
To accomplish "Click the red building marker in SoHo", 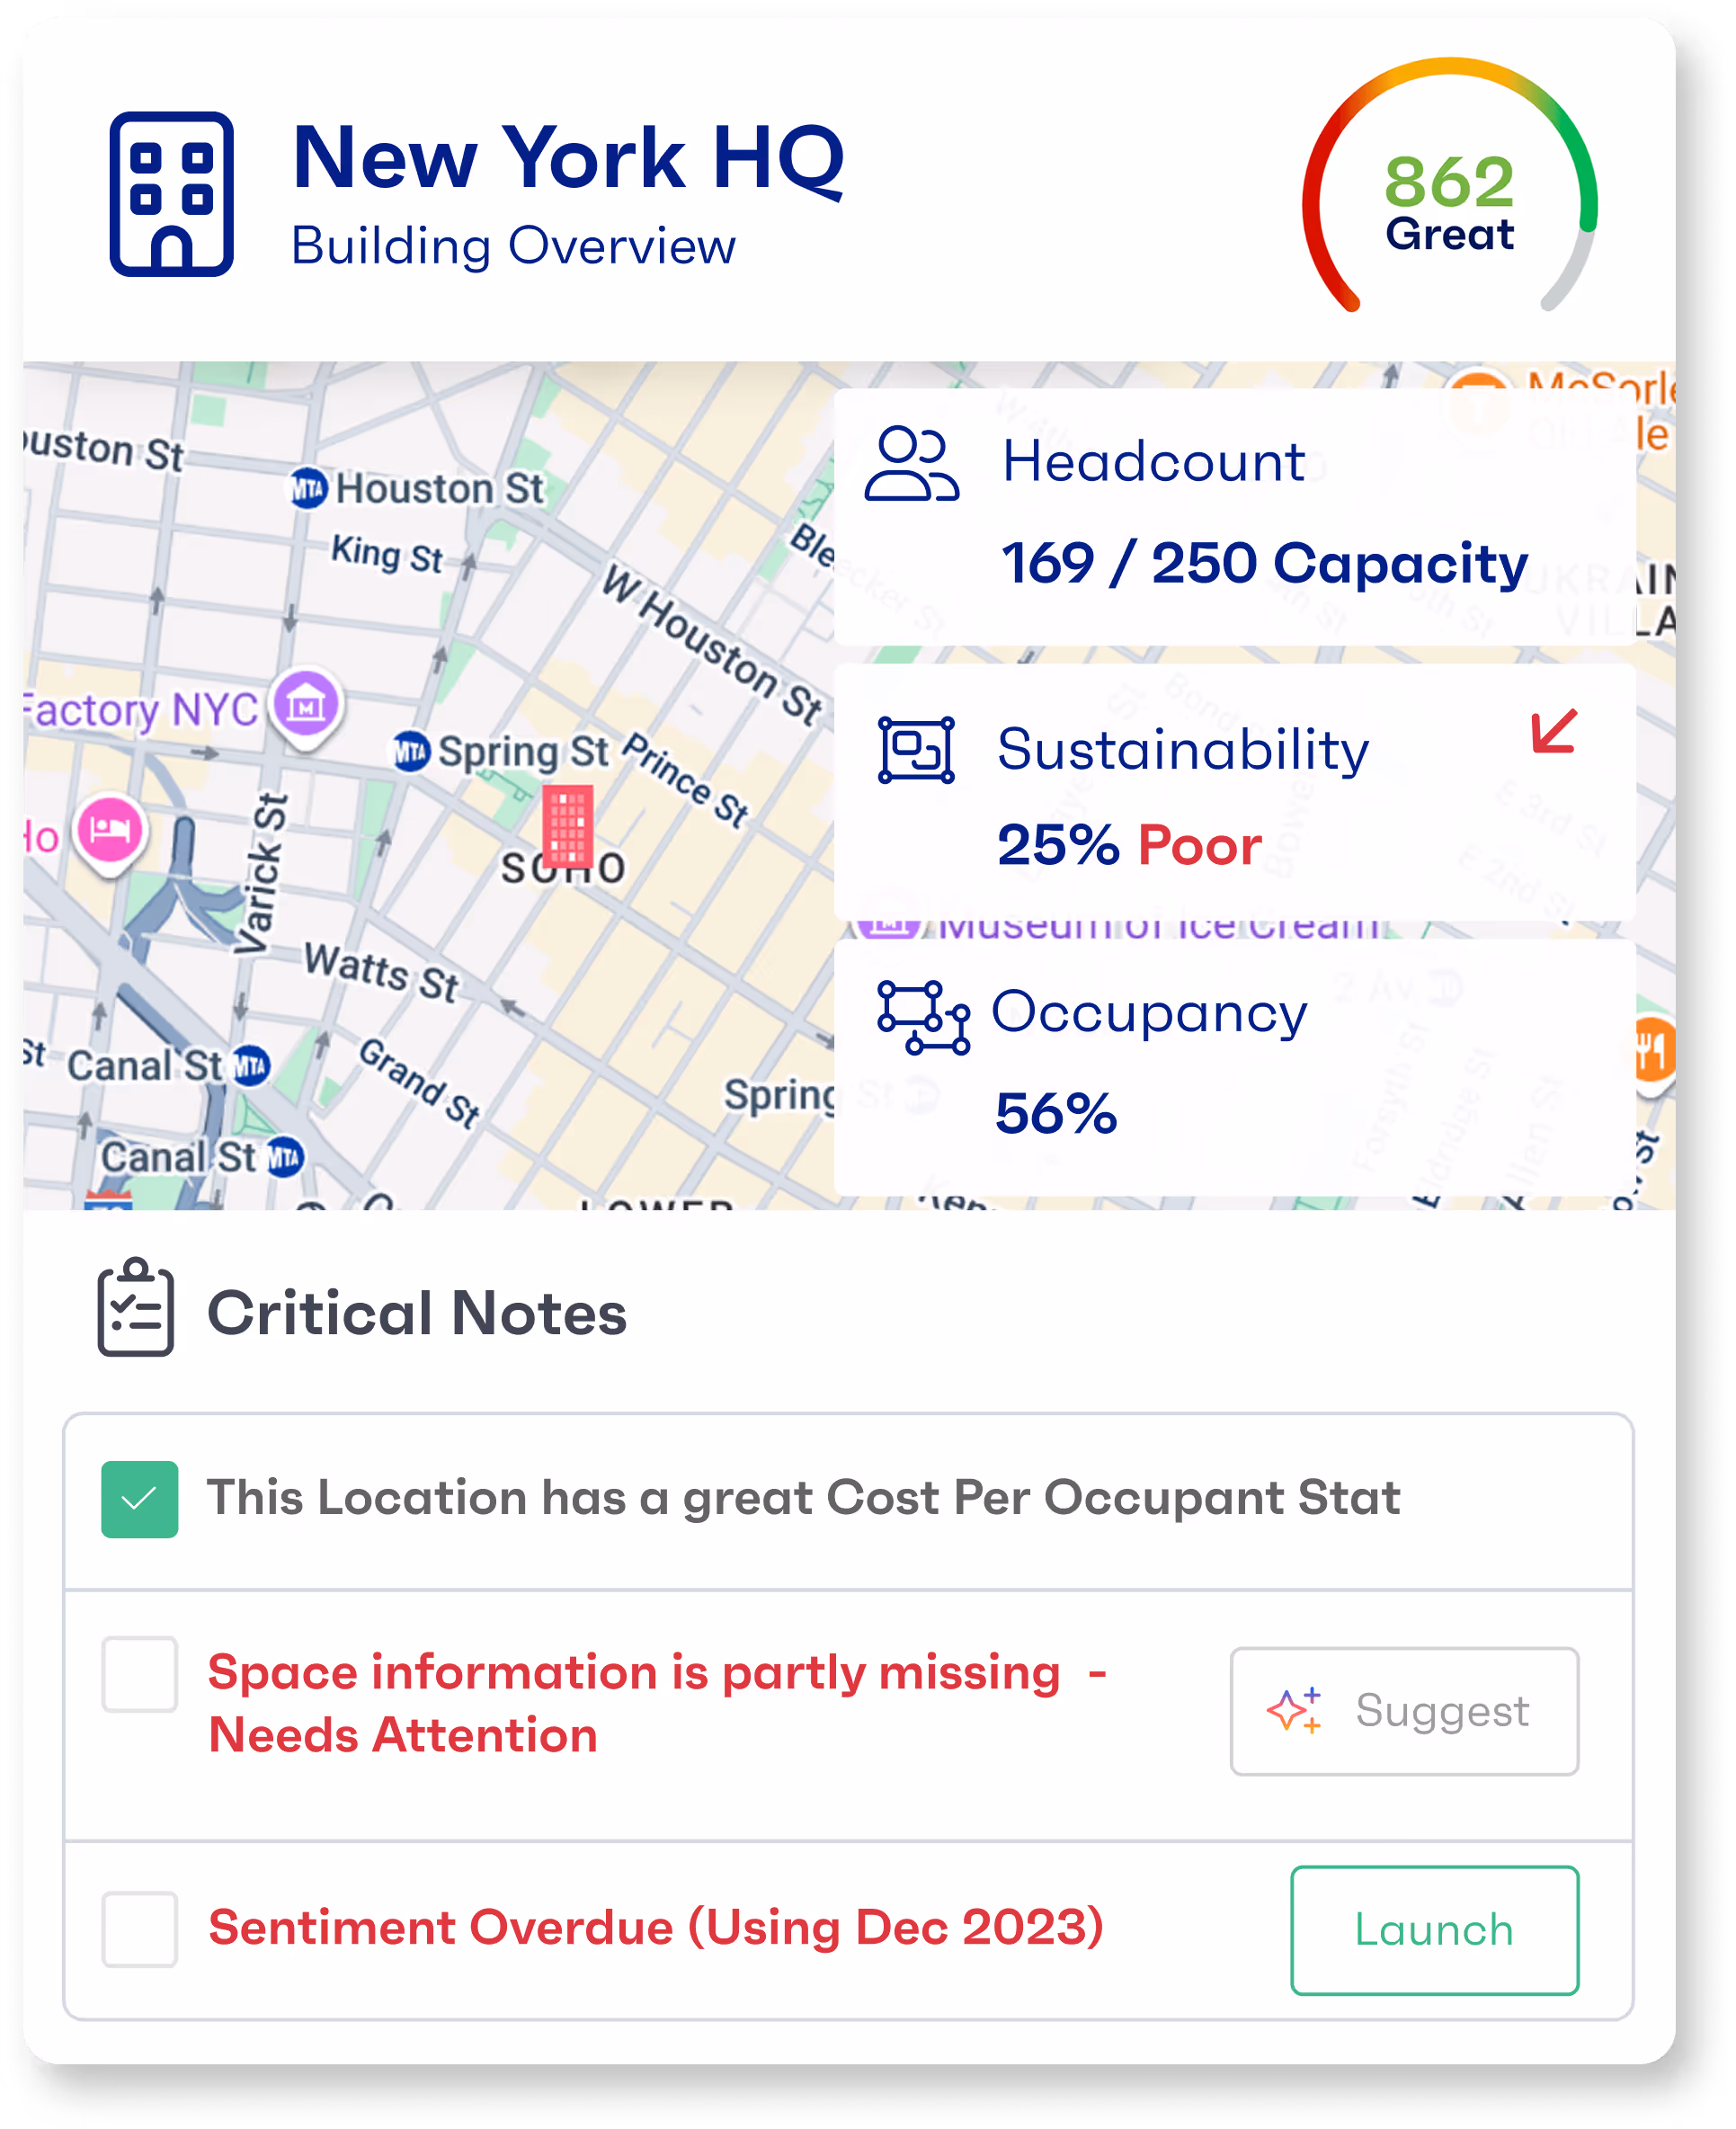I will (x=567, y=825).
